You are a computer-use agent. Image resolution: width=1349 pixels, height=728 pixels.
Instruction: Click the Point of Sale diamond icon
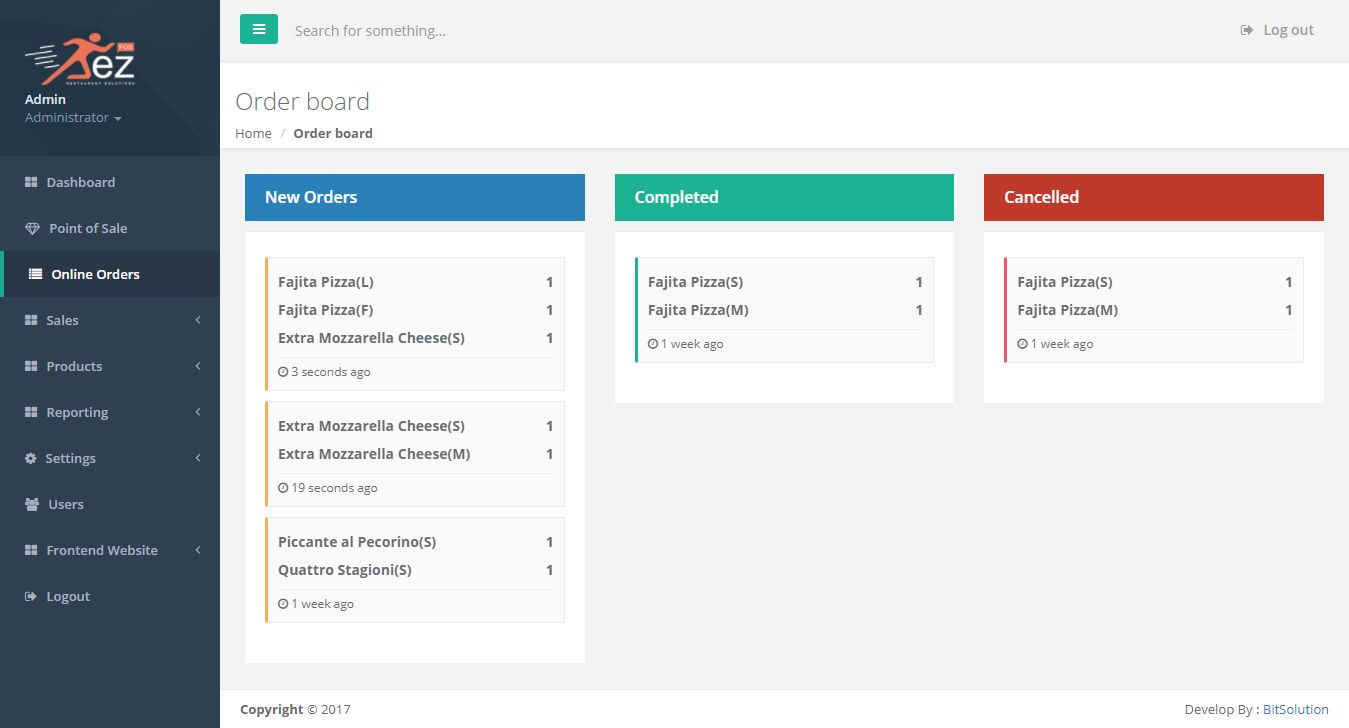point(32,228)
